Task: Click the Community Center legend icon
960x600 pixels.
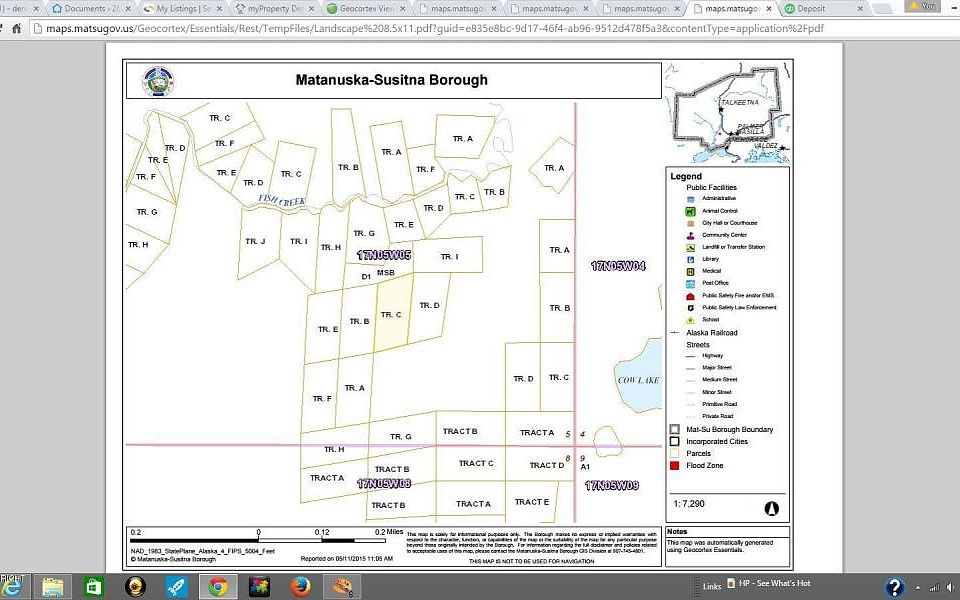Action: point(690,235)
